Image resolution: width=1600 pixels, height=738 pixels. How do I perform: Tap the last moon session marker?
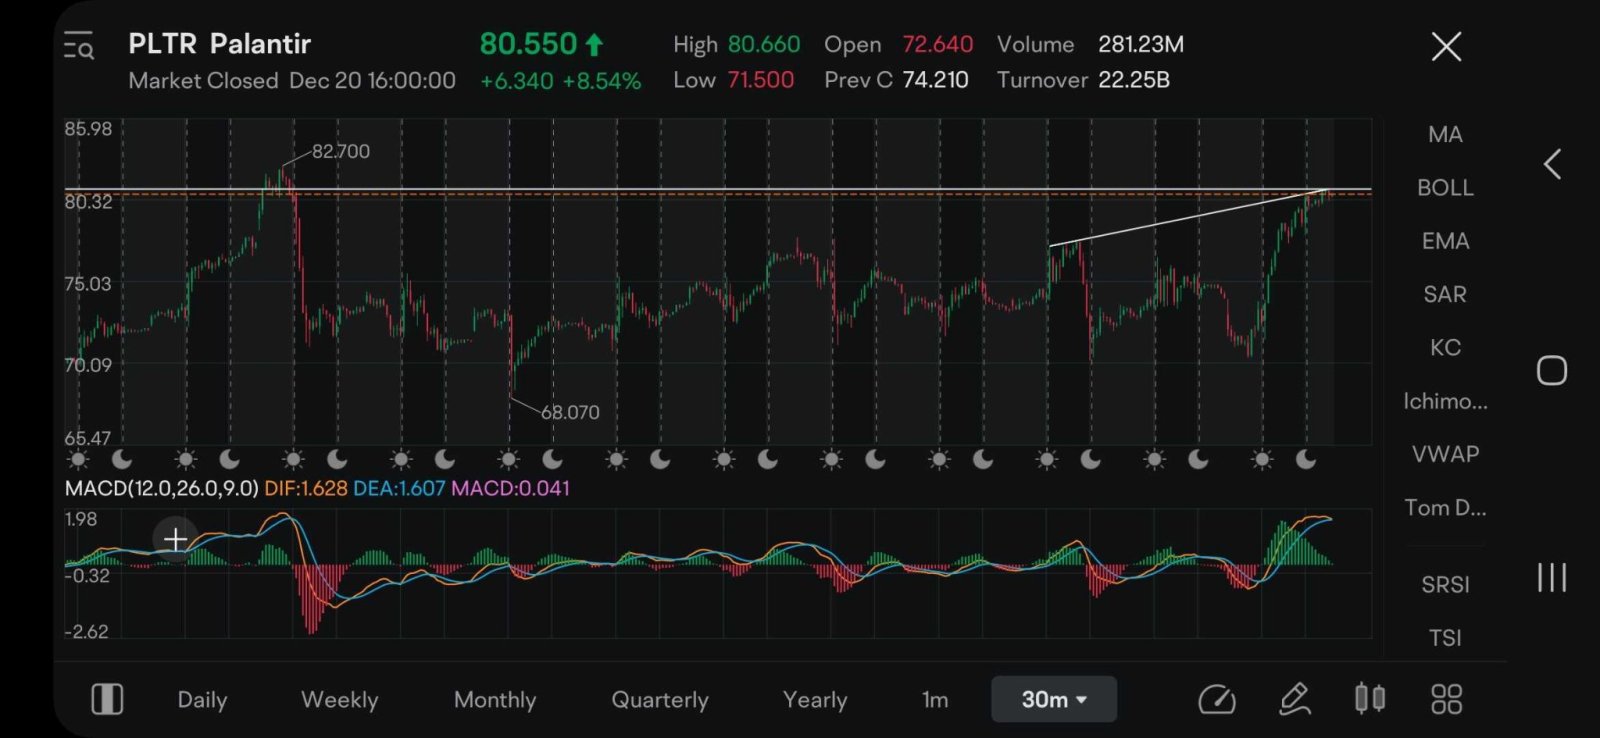pos(1306,459)
